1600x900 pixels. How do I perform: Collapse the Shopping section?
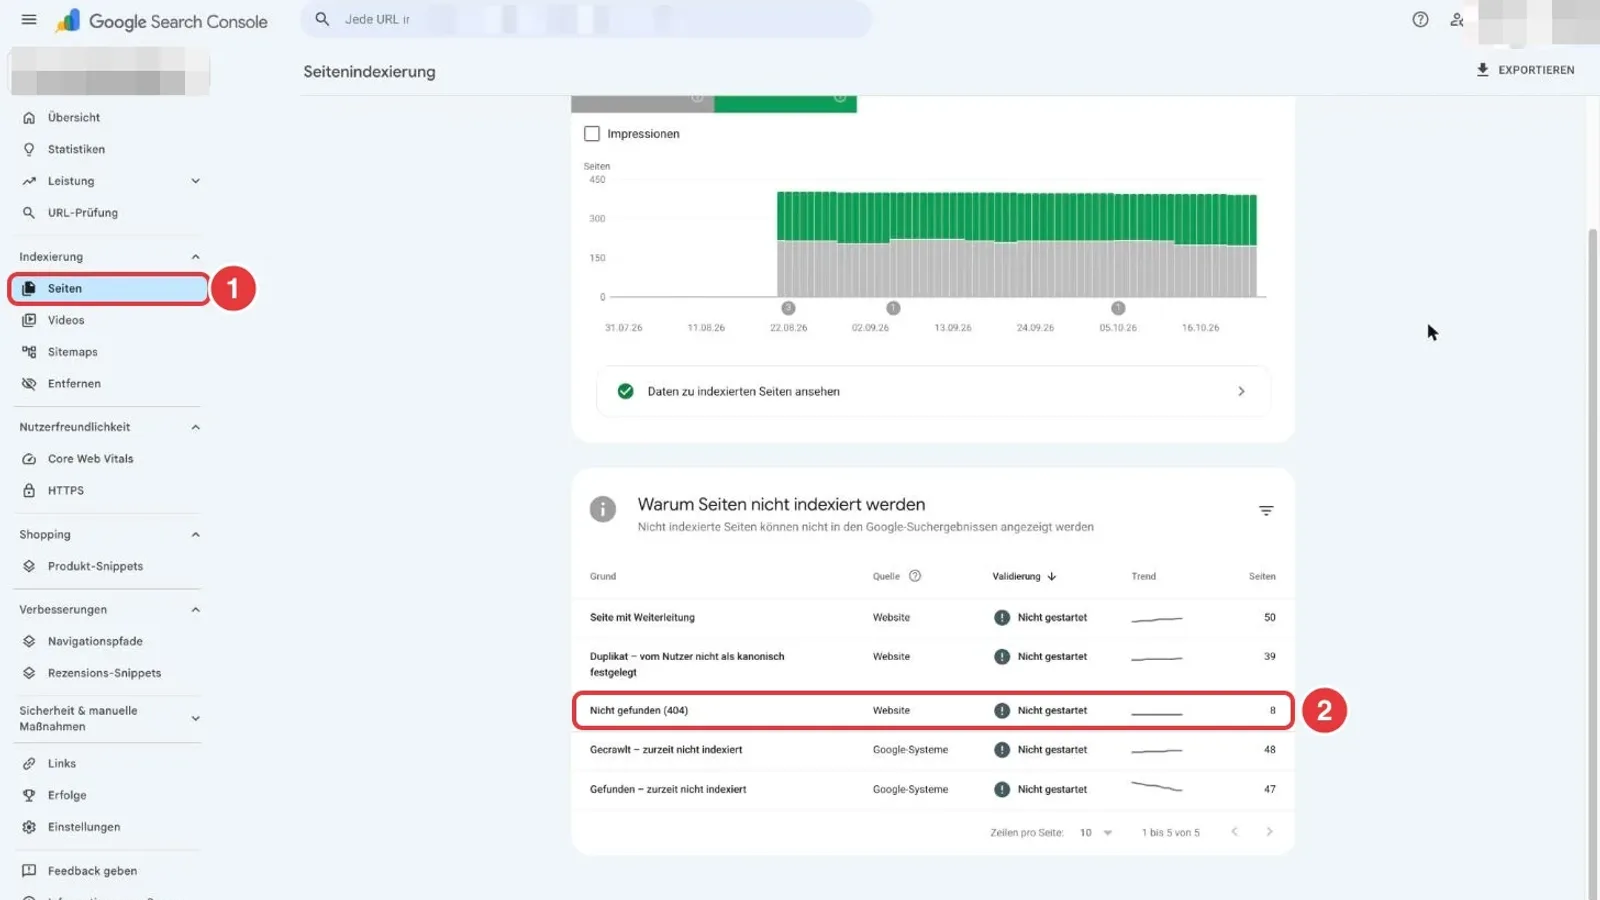tap(195, 535)
